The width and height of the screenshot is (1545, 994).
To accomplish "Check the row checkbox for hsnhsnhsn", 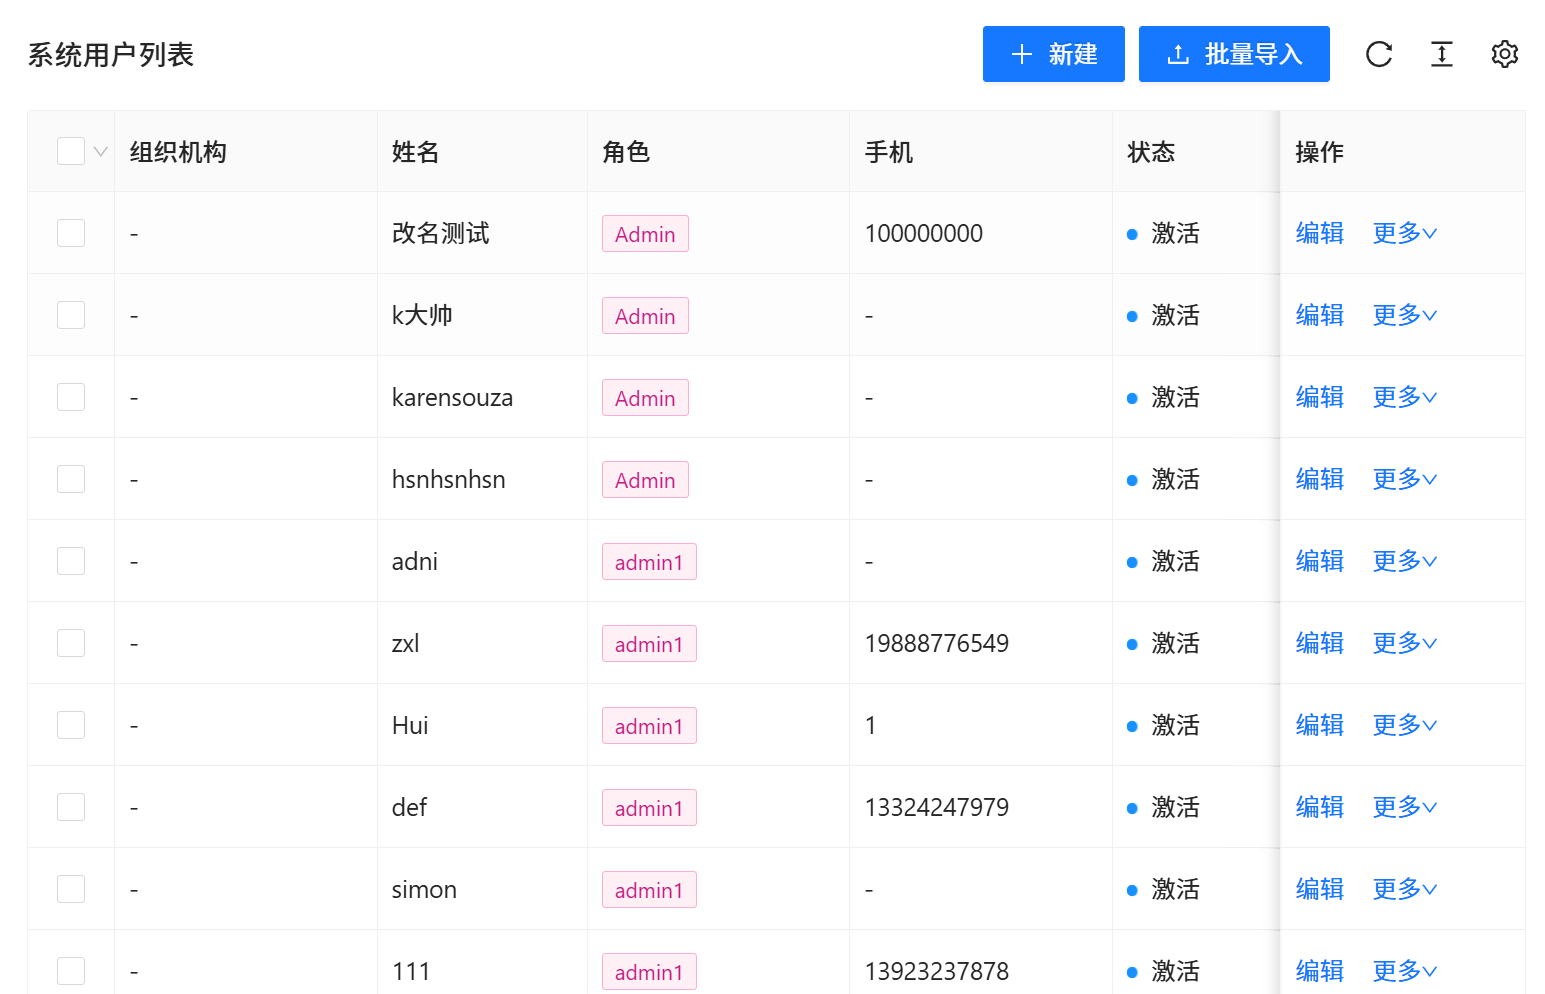I will click(x=71, y=479).
